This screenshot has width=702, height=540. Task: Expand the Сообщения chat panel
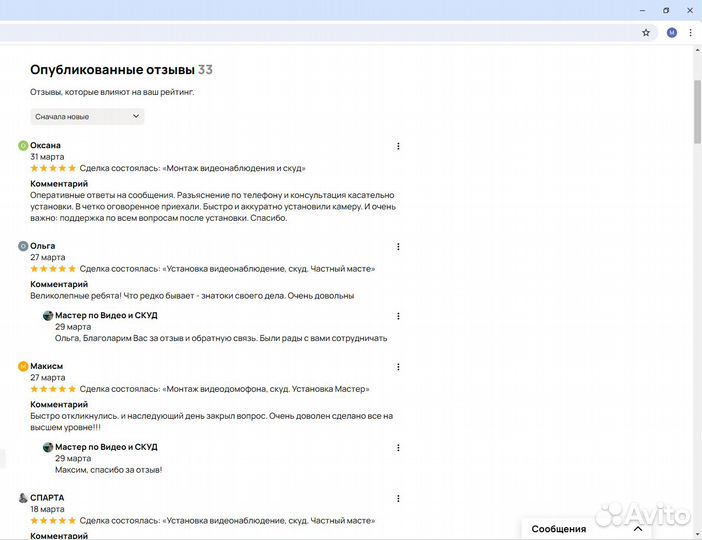586,529
